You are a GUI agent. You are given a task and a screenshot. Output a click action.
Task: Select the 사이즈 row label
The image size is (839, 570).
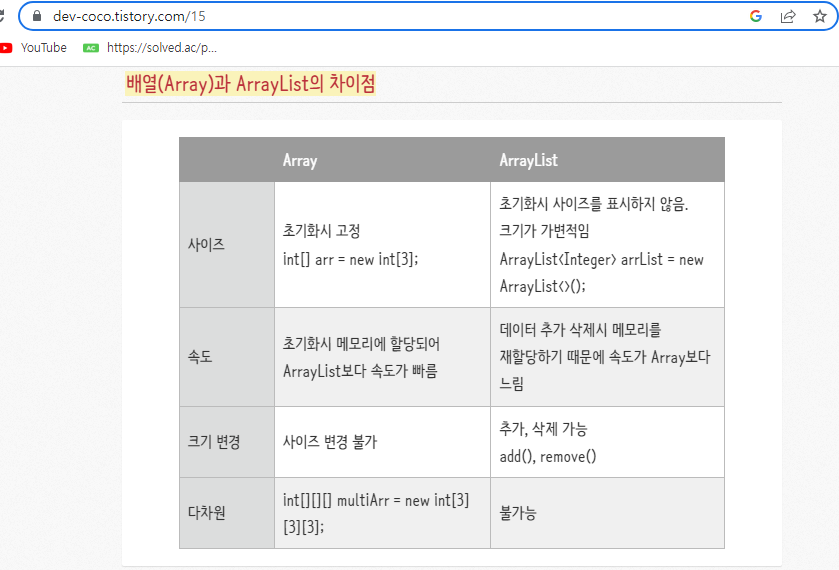[206, 245]
